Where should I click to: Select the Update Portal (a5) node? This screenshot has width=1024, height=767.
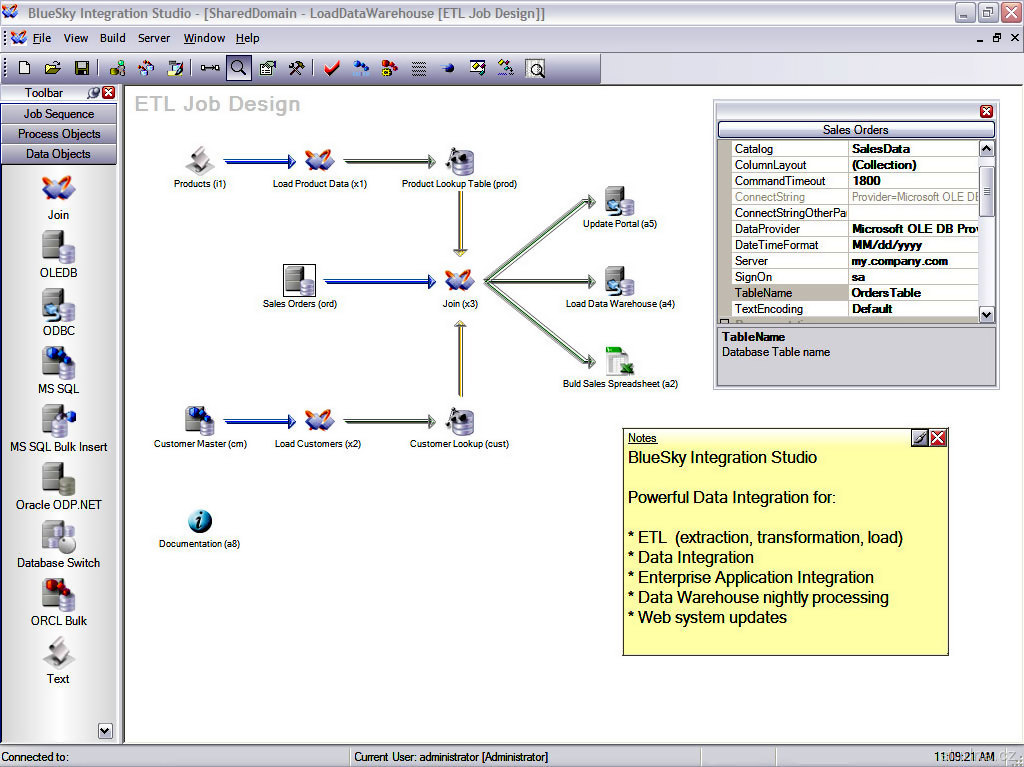(x=619, y=207)
